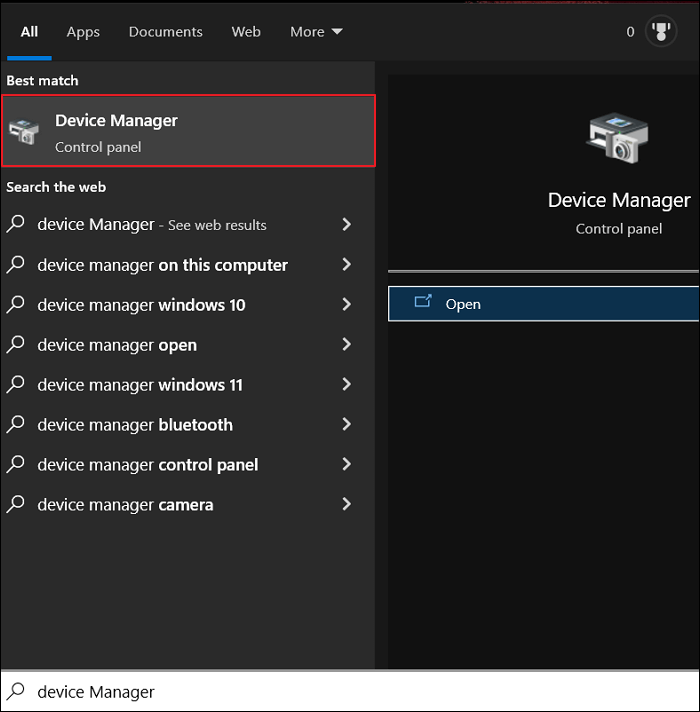Expand chevron for 'control panel' suggestion
The width and height of the screenshot is (700, 712).
click(x=346, y=464)
